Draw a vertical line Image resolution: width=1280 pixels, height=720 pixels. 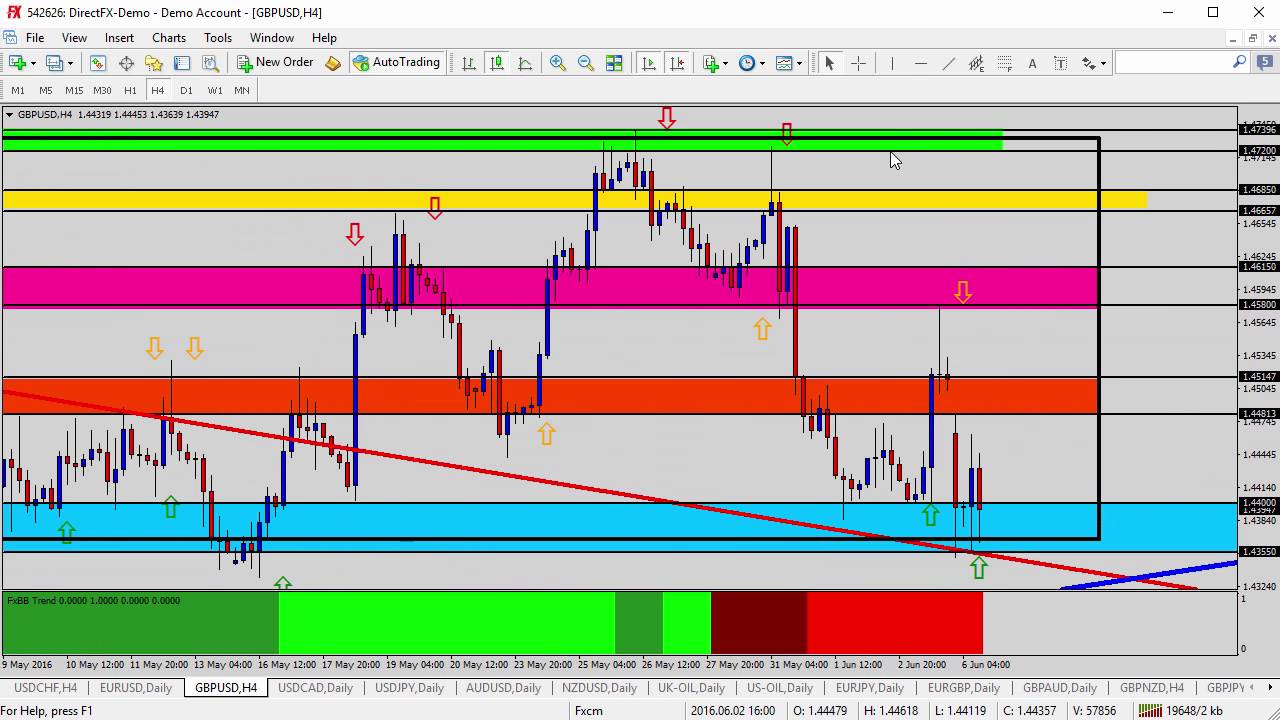(891, 63)
